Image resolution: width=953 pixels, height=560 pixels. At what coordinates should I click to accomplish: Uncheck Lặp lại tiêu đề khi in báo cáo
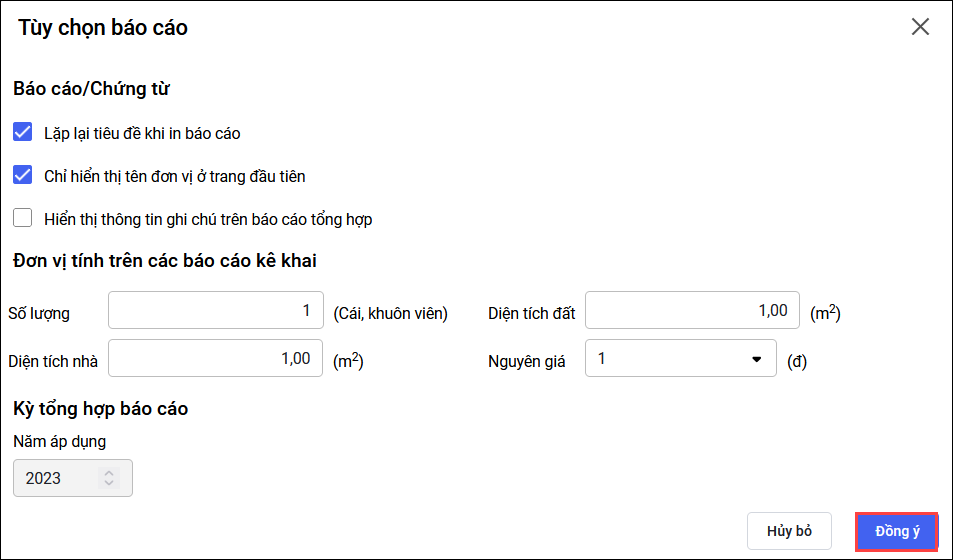pyautogui.click(x=23, y=132)
